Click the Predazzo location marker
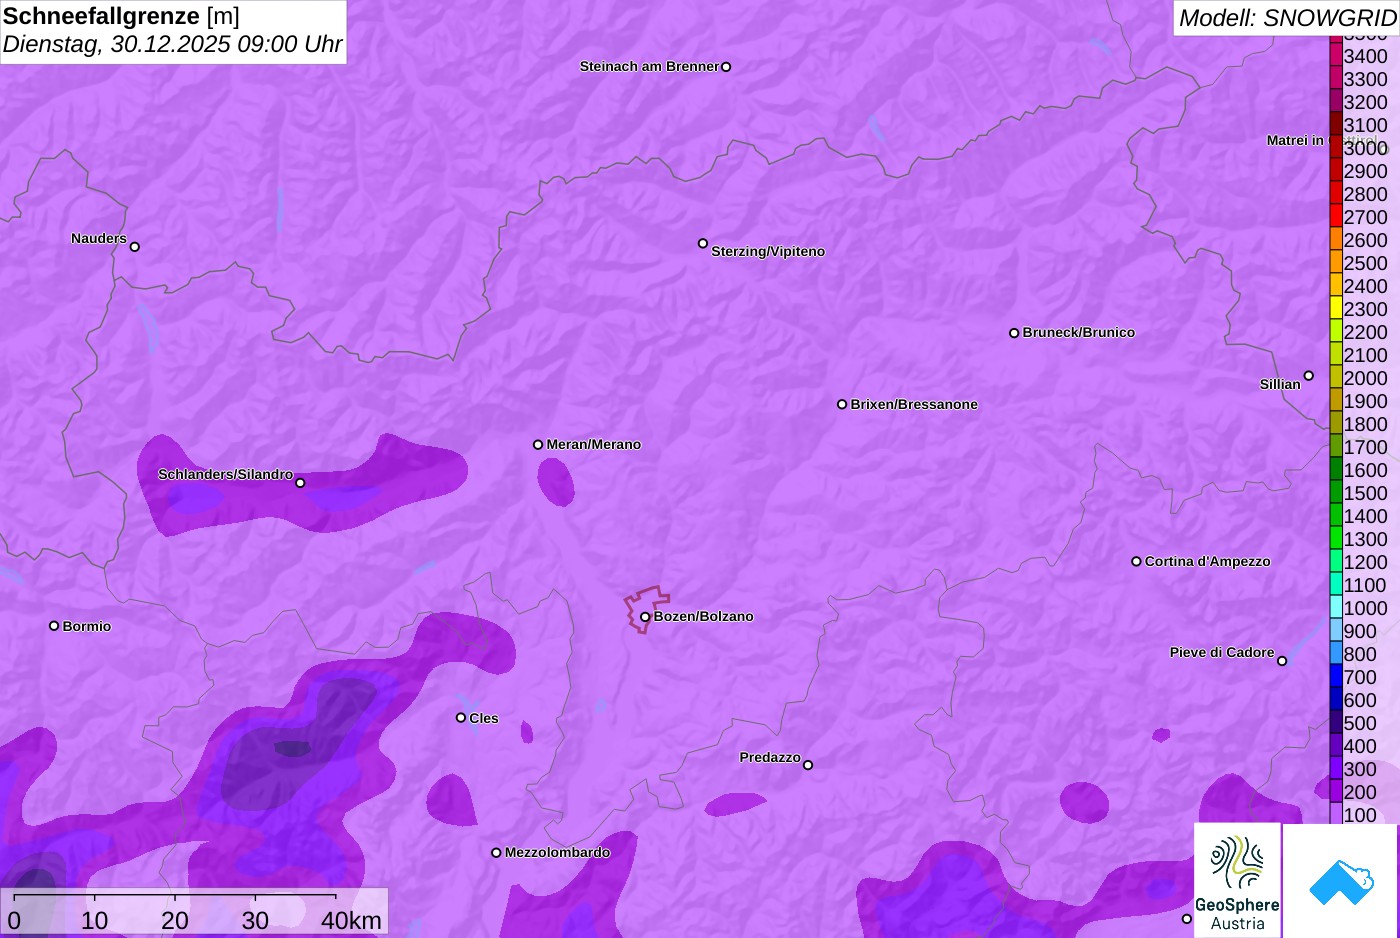The height and width of the screenshot is (938, 1400). point(808,765)
